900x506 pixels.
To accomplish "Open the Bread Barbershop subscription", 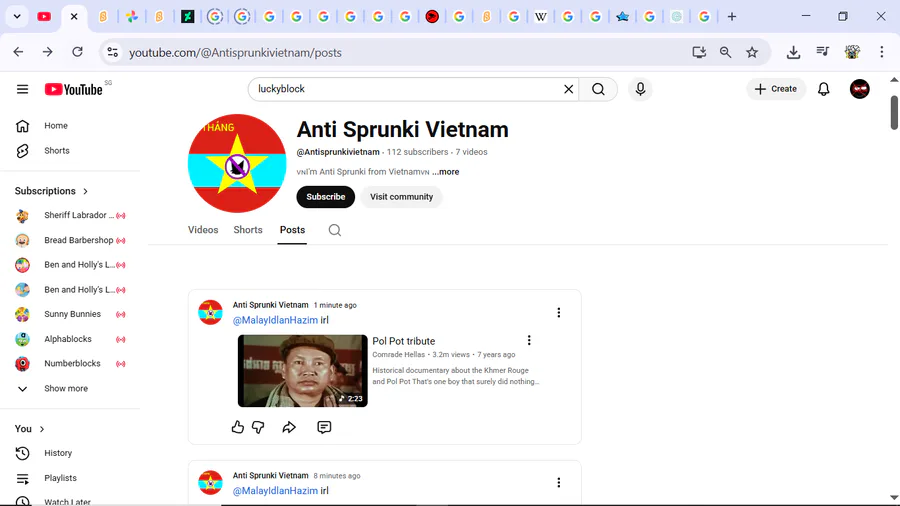I will tap(70, 240).
